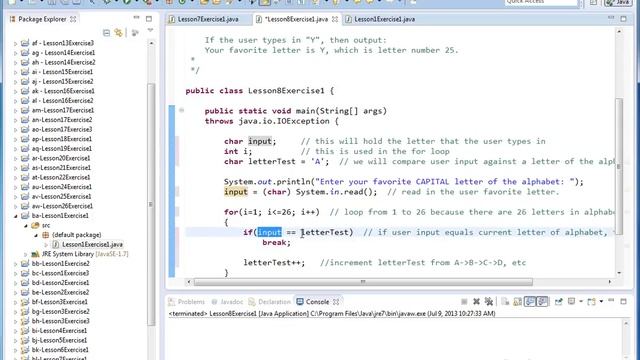Collapse the src folder
Screen dimensions: 640x360
(x=26, y=226)
